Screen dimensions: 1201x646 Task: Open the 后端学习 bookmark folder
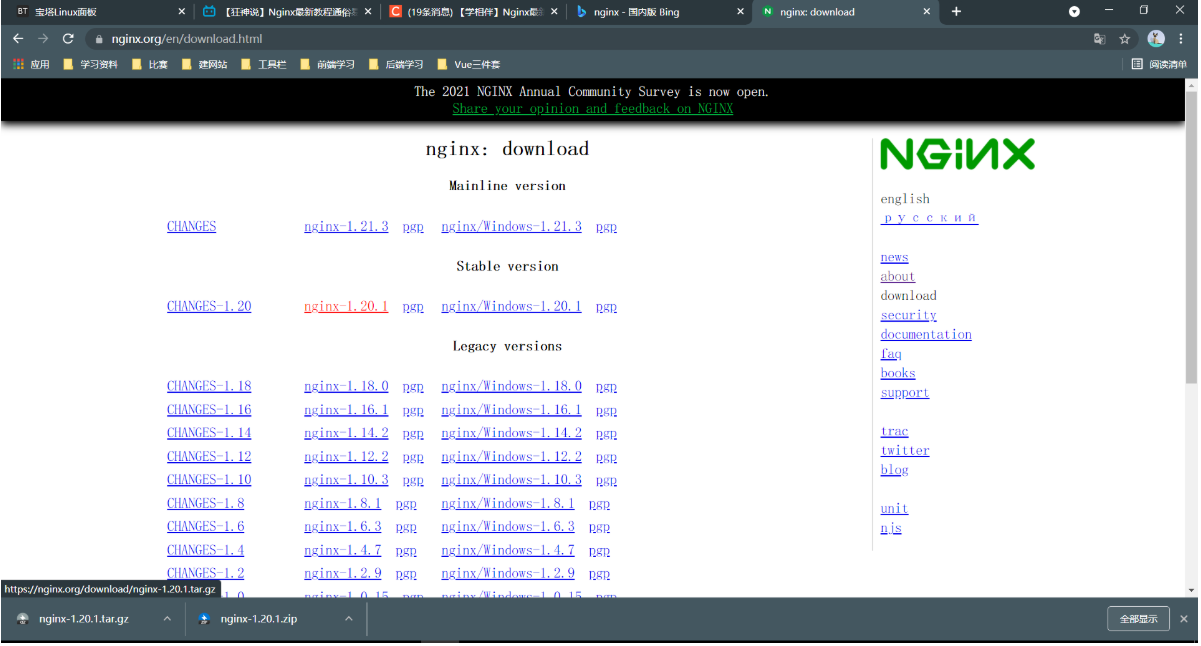(x=395, y=64)
